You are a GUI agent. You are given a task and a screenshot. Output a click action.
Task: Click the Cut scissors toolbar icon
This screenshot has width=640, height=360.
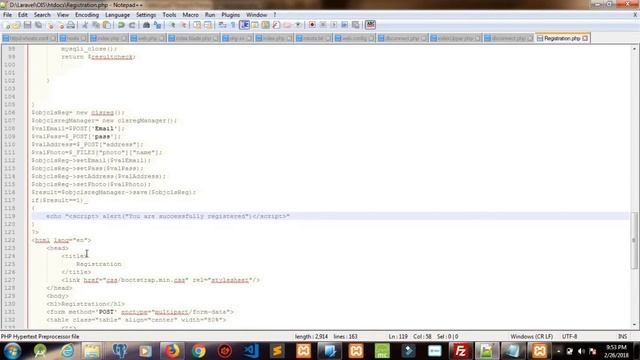tap(85, 25)
